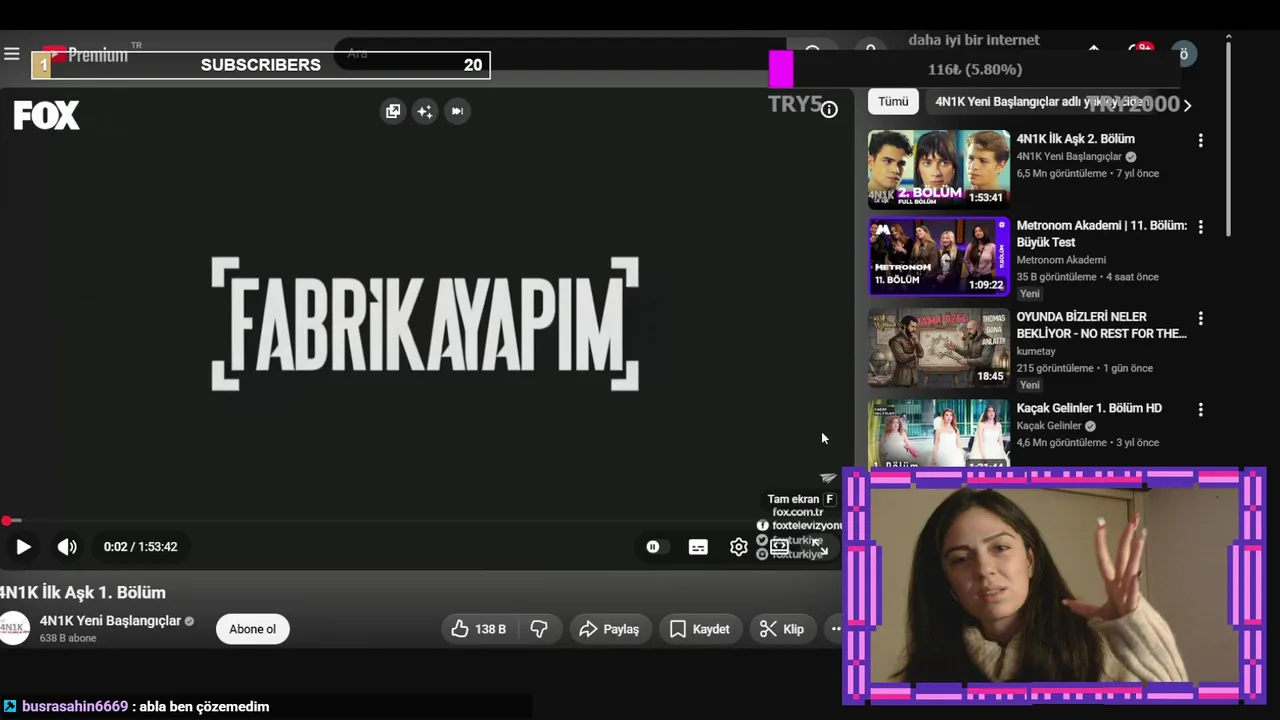Select the Tümü filter chip

click(x=893, y=102)
